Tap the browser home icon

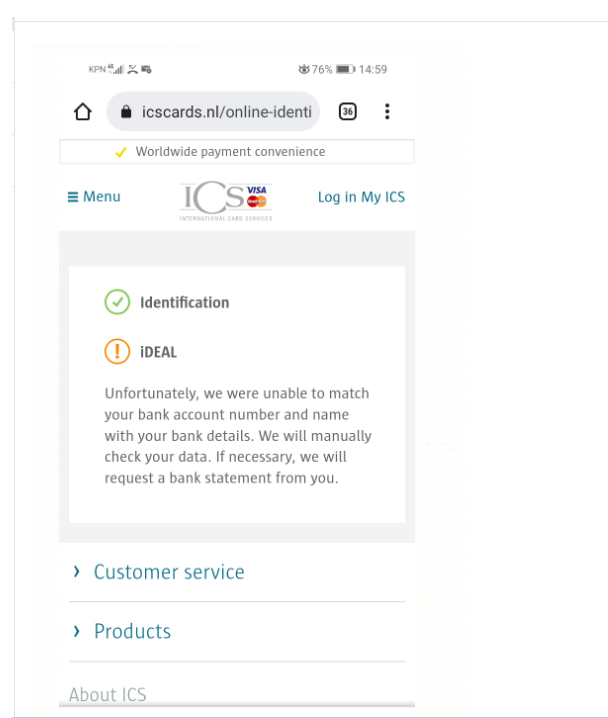pos(83,112)
